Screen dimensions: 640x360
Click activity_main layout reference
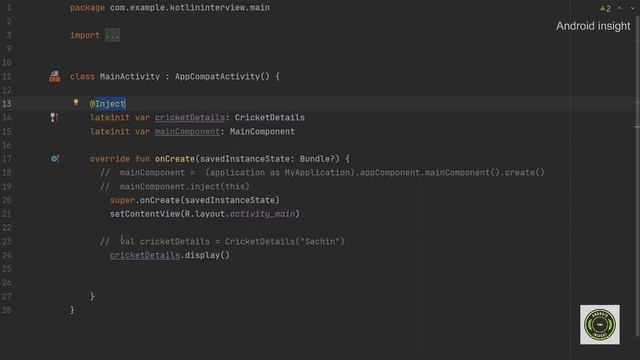(x=262, y=214)
